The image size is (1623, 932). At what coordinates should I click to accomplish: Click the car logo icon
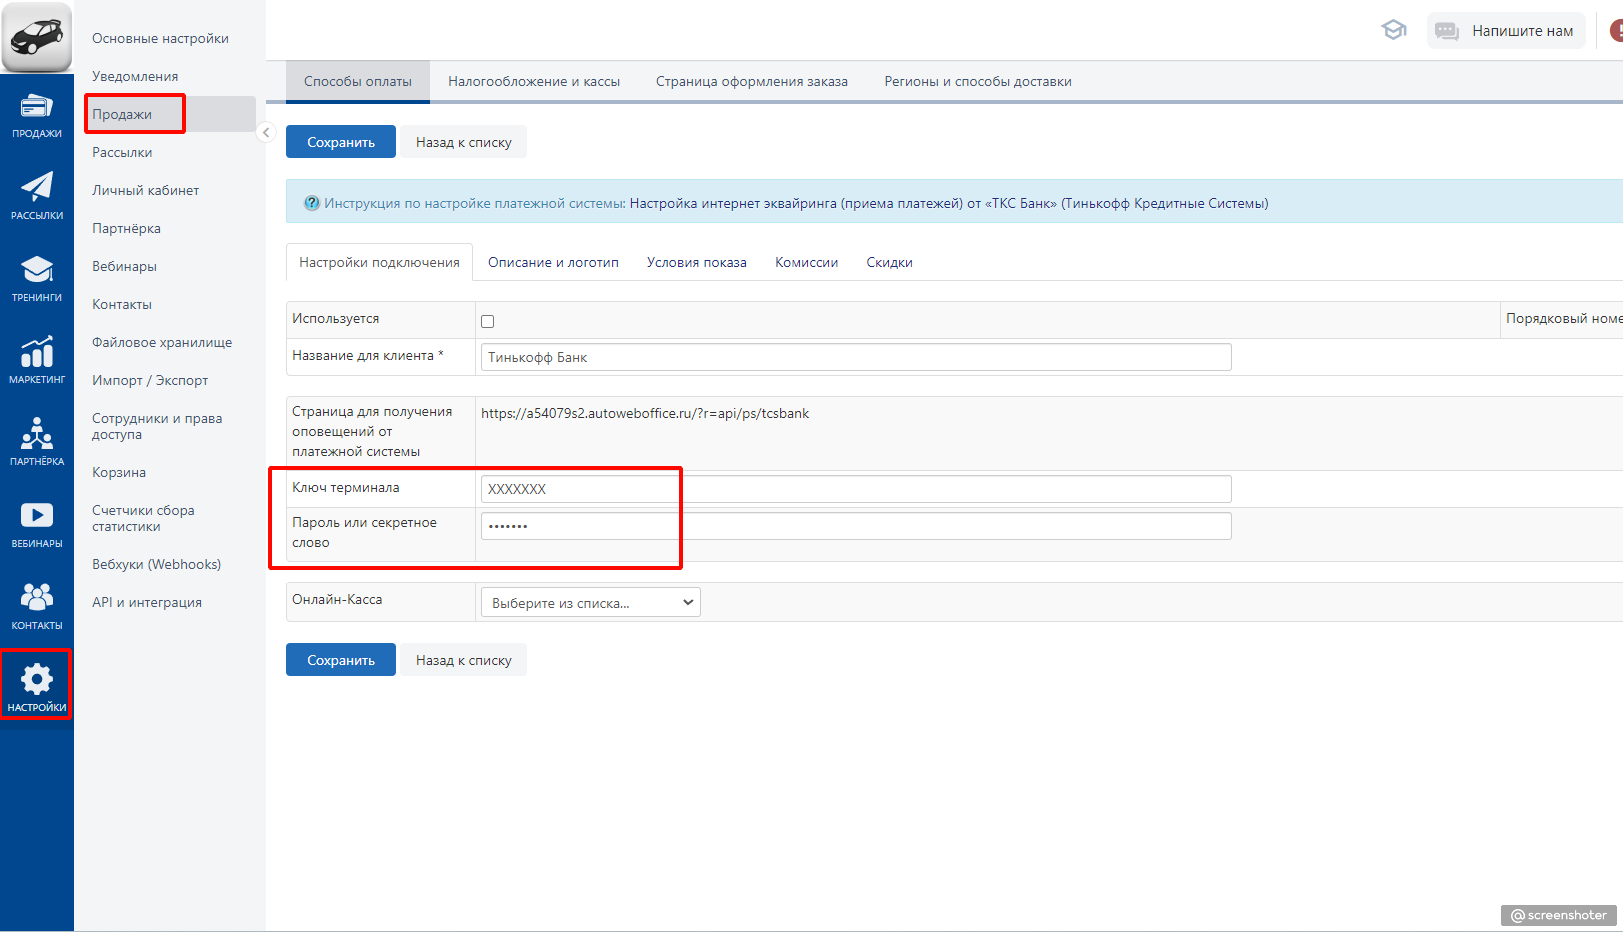[x=37, y=37]
